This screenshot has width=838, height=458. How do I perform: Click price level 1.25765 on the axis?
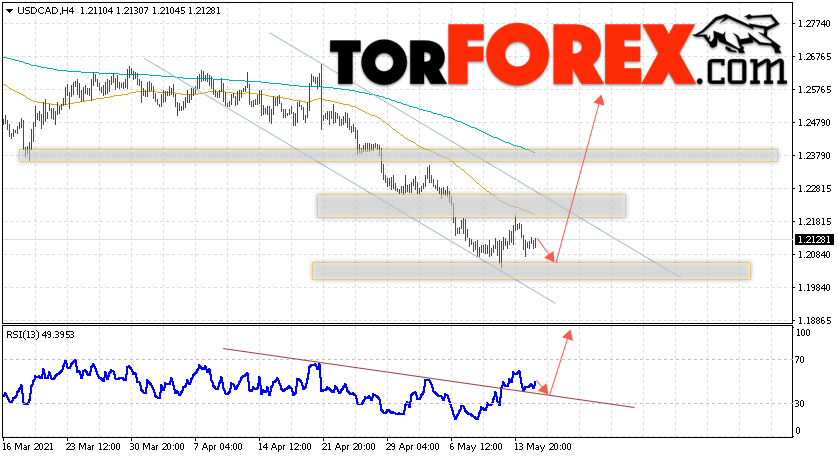814,90
